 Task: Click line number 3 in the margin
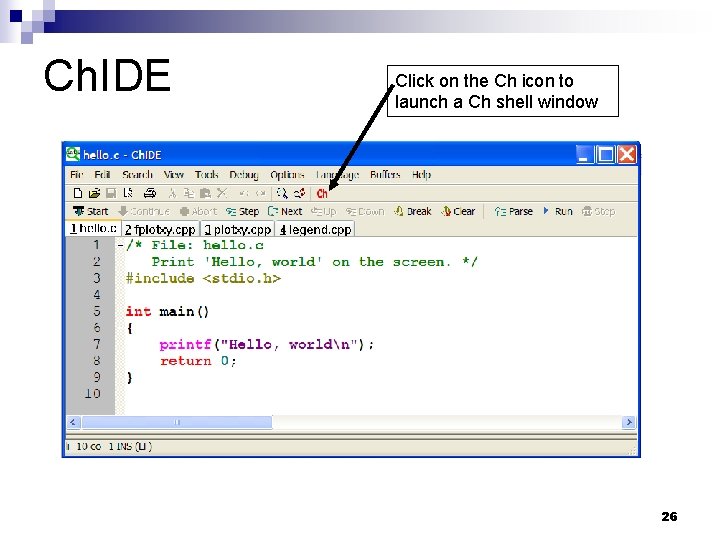pos(96,278)
